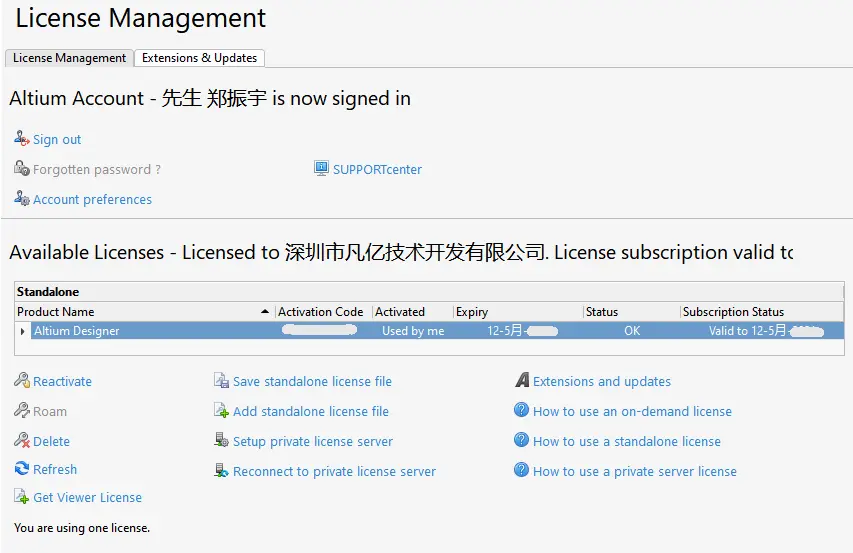Click the Roam link
Screen dimensions: 853x553
pyautogui.click(x=50, y=412)
